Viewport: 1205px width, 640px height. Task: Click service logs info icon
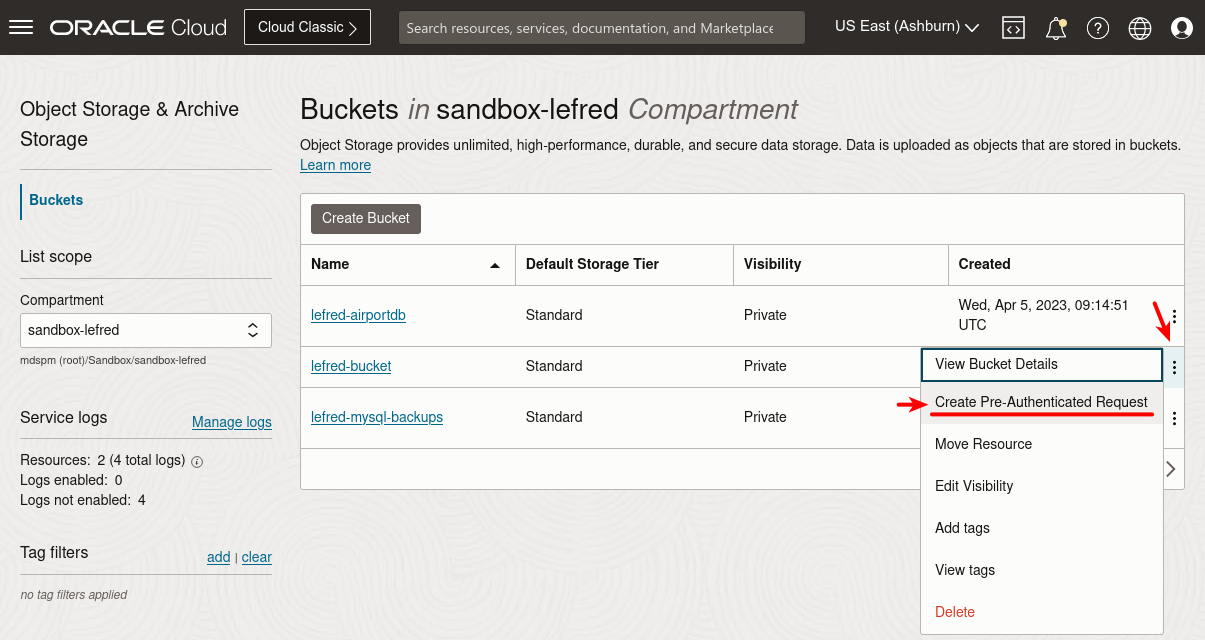pos(197,462)
